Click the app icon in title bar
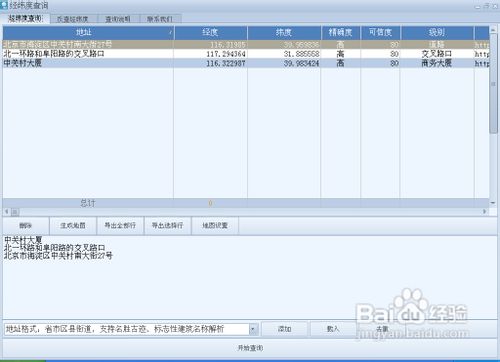 [x=4, y=5]
